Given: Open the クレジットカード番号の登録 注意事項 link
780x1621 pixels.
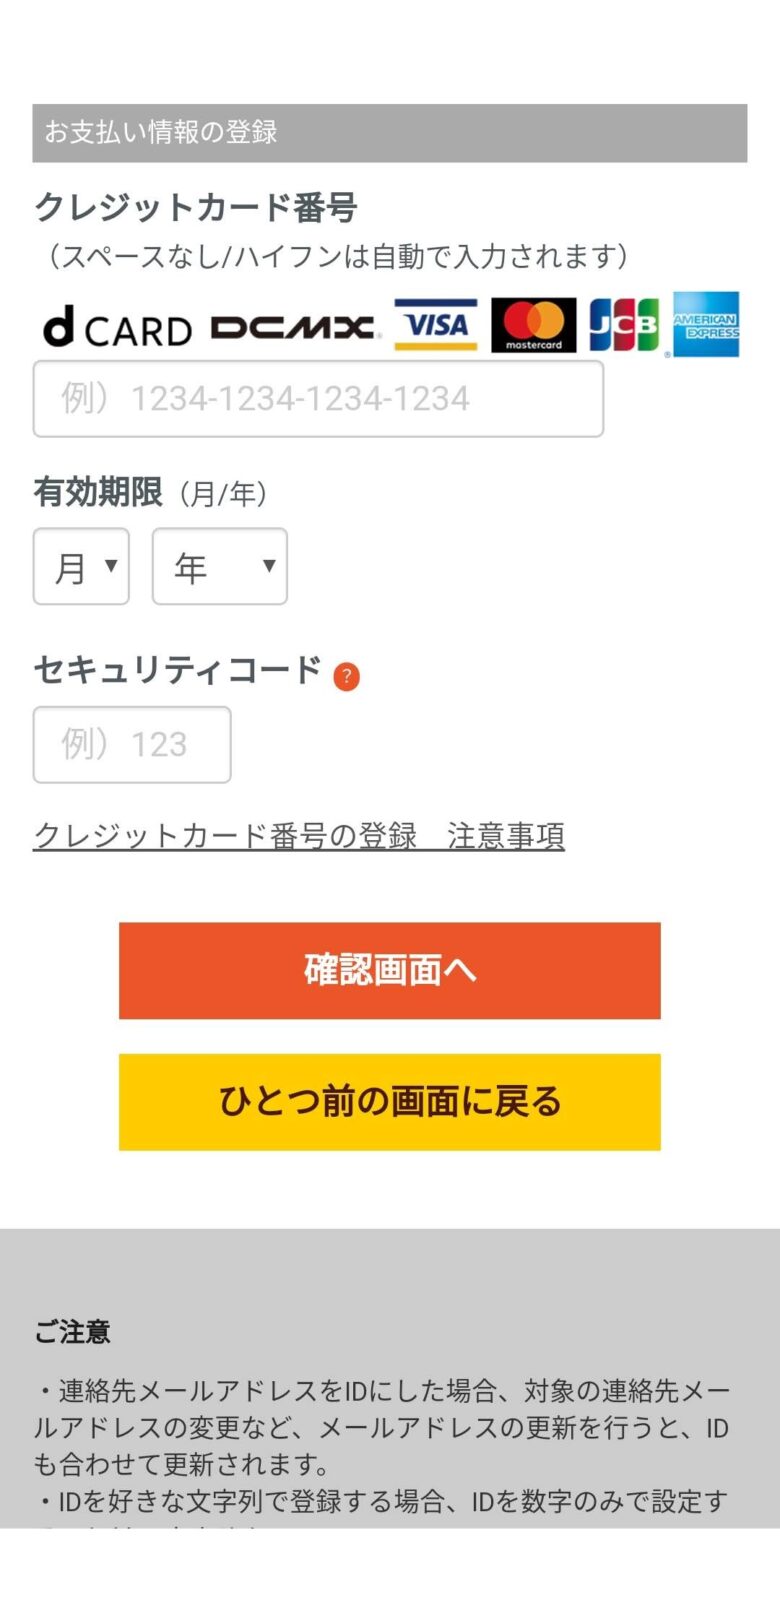Looking at the screenshot, I should click(299, 836).
